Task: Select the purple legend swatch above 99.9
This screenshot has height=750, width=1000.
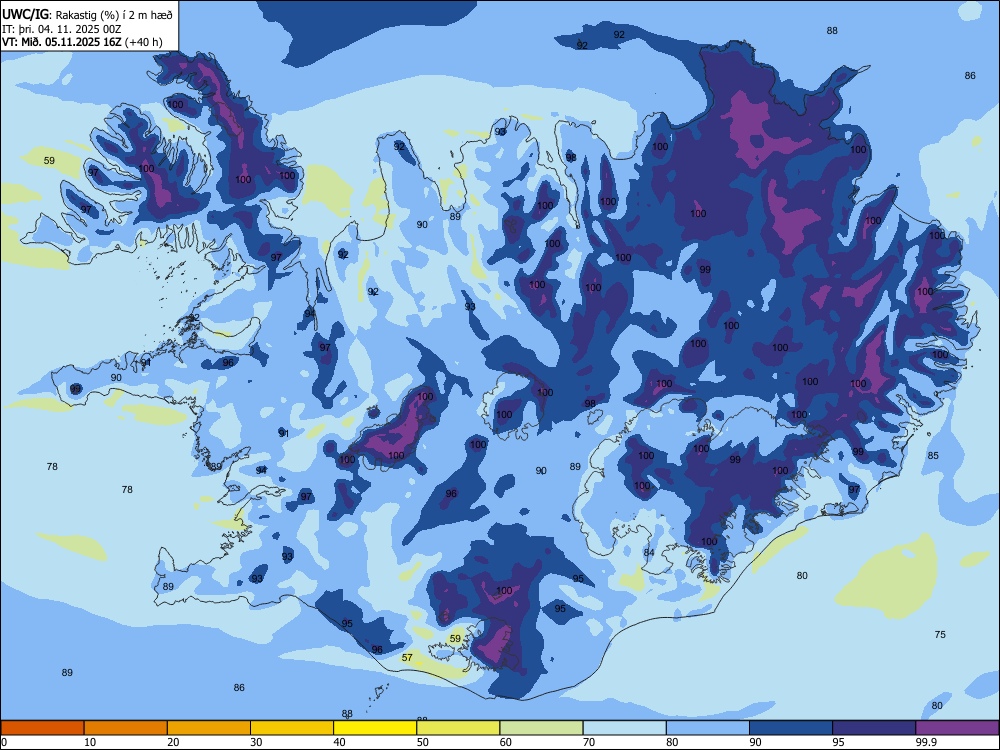Action: point(957,728)
